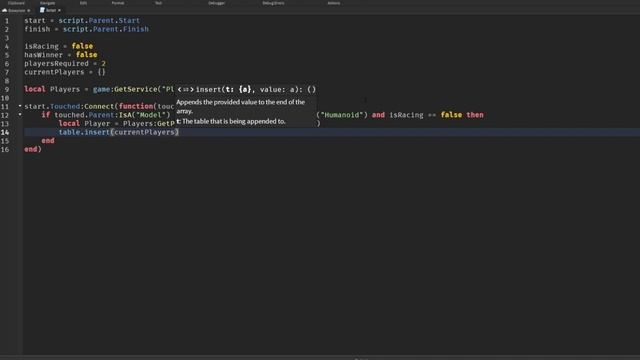Click 'currentPlayers = {}' on line 7
Viewport: 640px width, 360px height.
point(65,72)
